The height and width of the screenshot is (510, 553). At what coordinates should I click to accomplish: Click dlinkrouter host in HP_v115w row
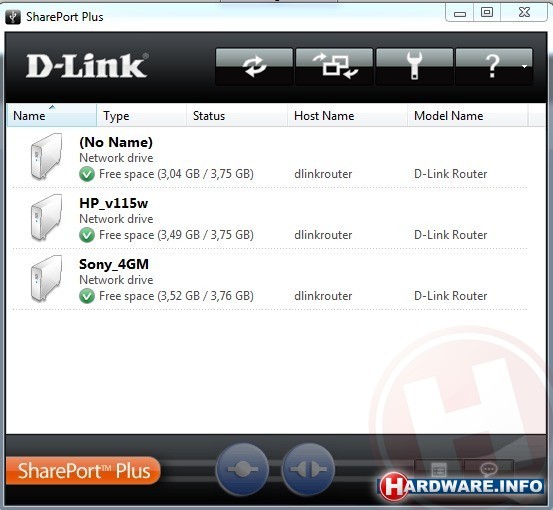(323, 235)
